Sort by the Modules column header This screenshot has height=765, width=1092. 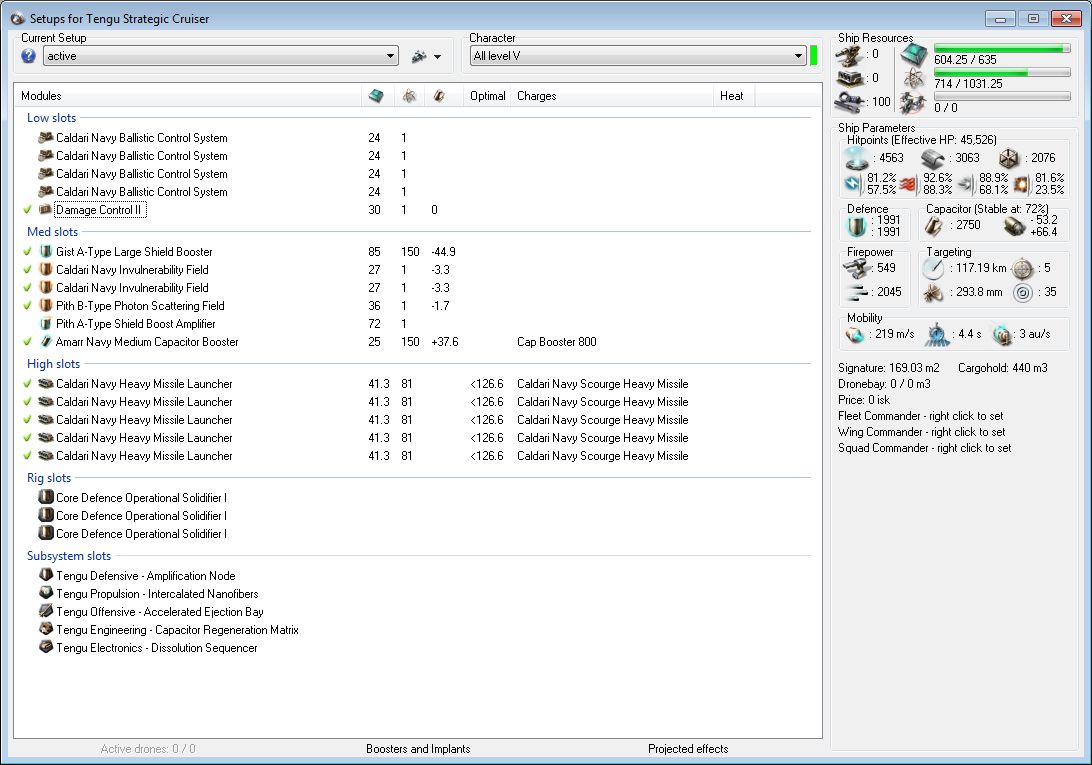point(188,96)
